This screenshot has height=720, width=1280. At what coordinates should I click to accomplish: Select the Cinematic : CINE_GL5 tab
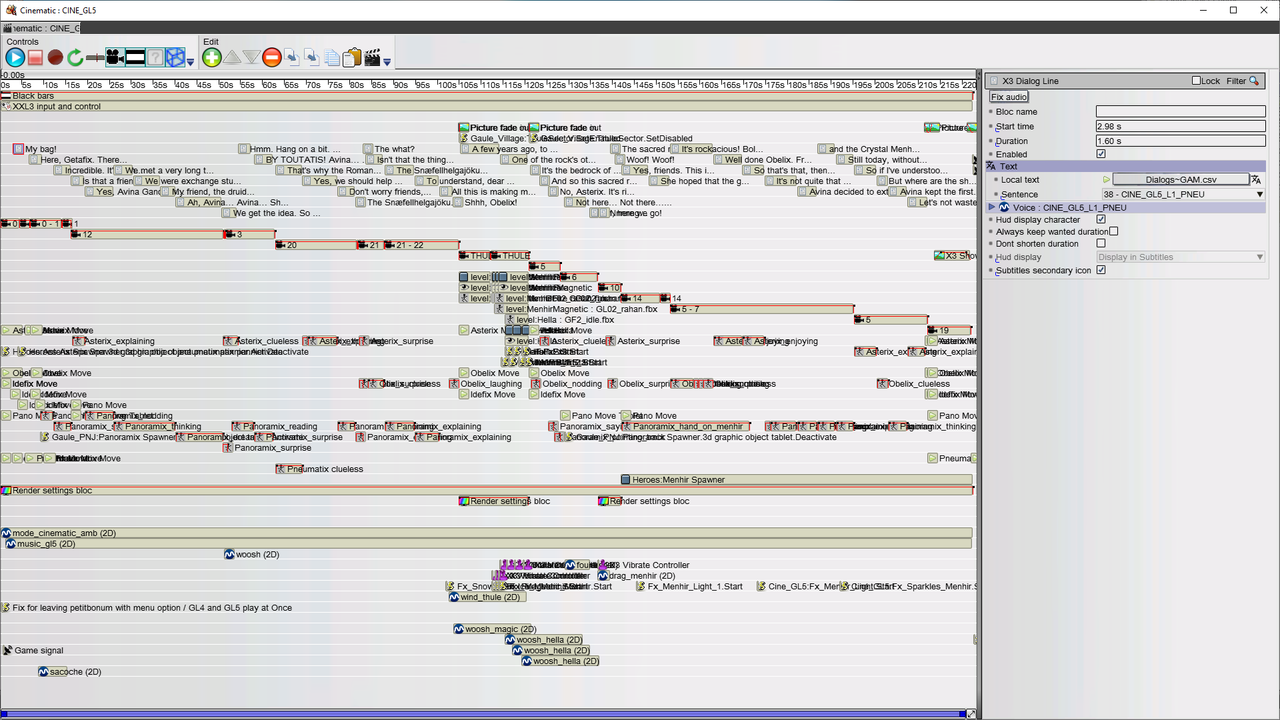click(x=40, y=28)
